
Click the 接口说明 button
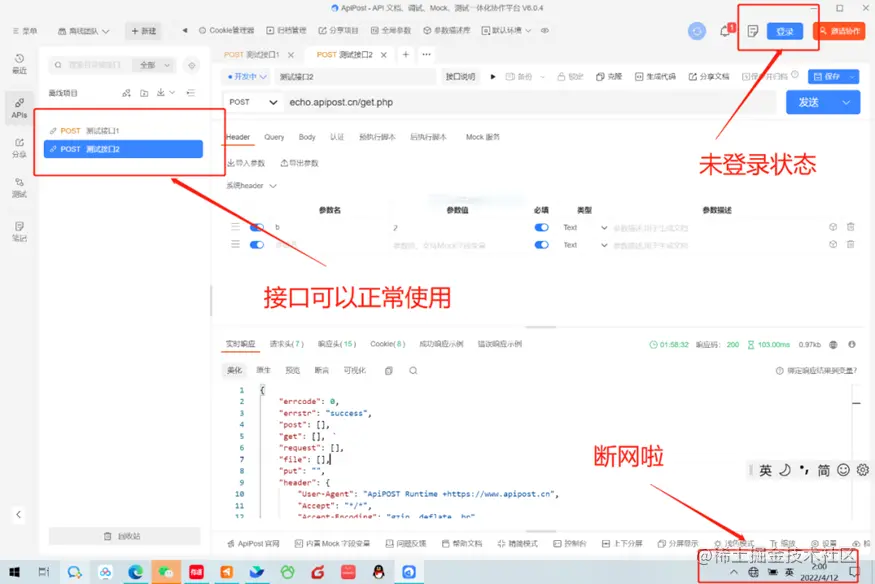pyautogui.click(x=460, y=76)
